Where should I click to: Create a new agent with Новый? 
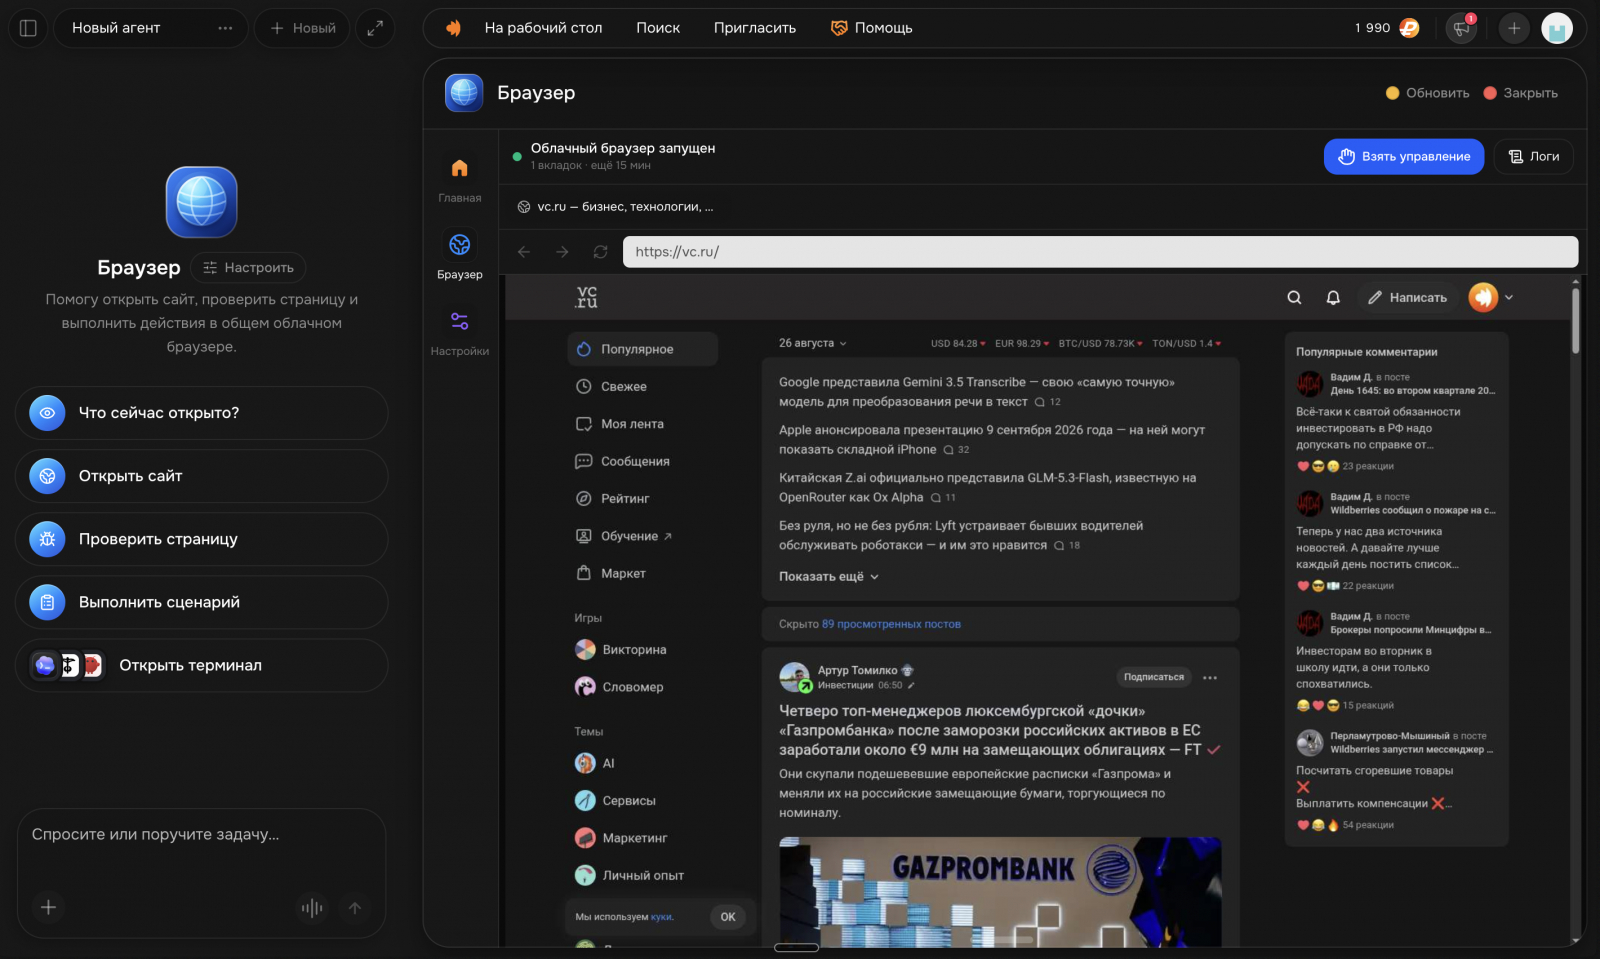point(302,28)
